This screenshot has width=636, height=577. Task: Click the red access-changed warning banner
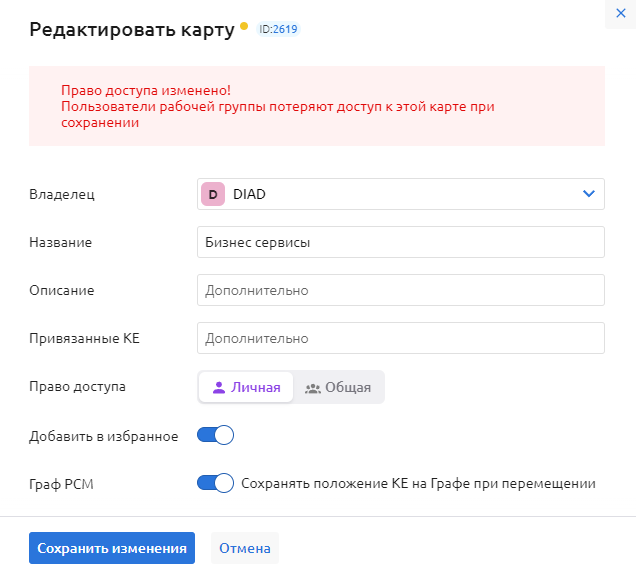tap(316, 106)
